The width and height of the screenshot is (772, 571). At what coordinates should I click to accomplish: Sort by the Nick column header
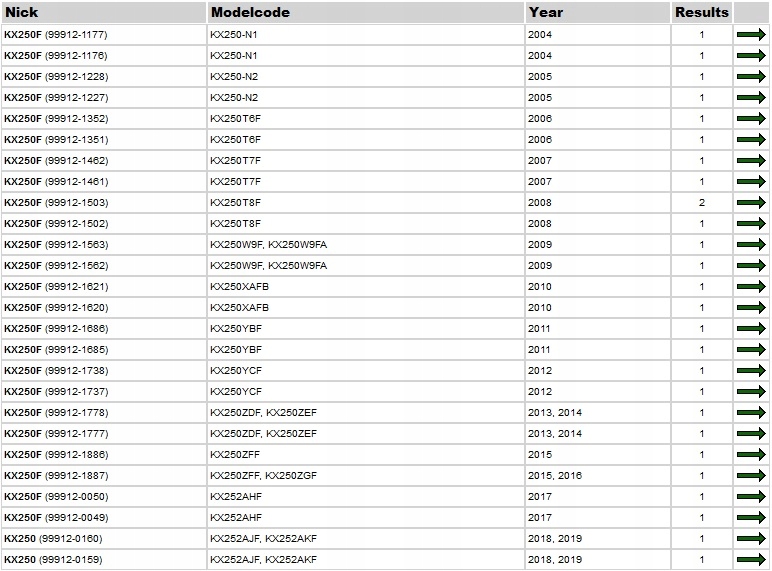[x=22, y=12]
